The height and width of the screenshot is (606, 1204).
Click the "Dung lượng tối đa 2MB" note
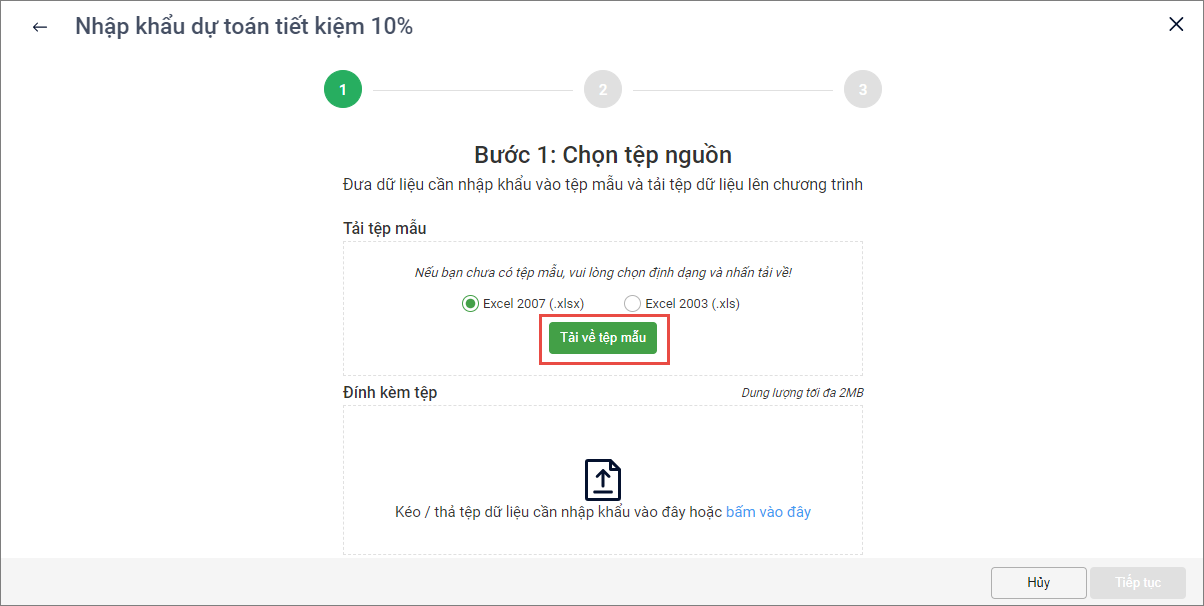point(802,393)
